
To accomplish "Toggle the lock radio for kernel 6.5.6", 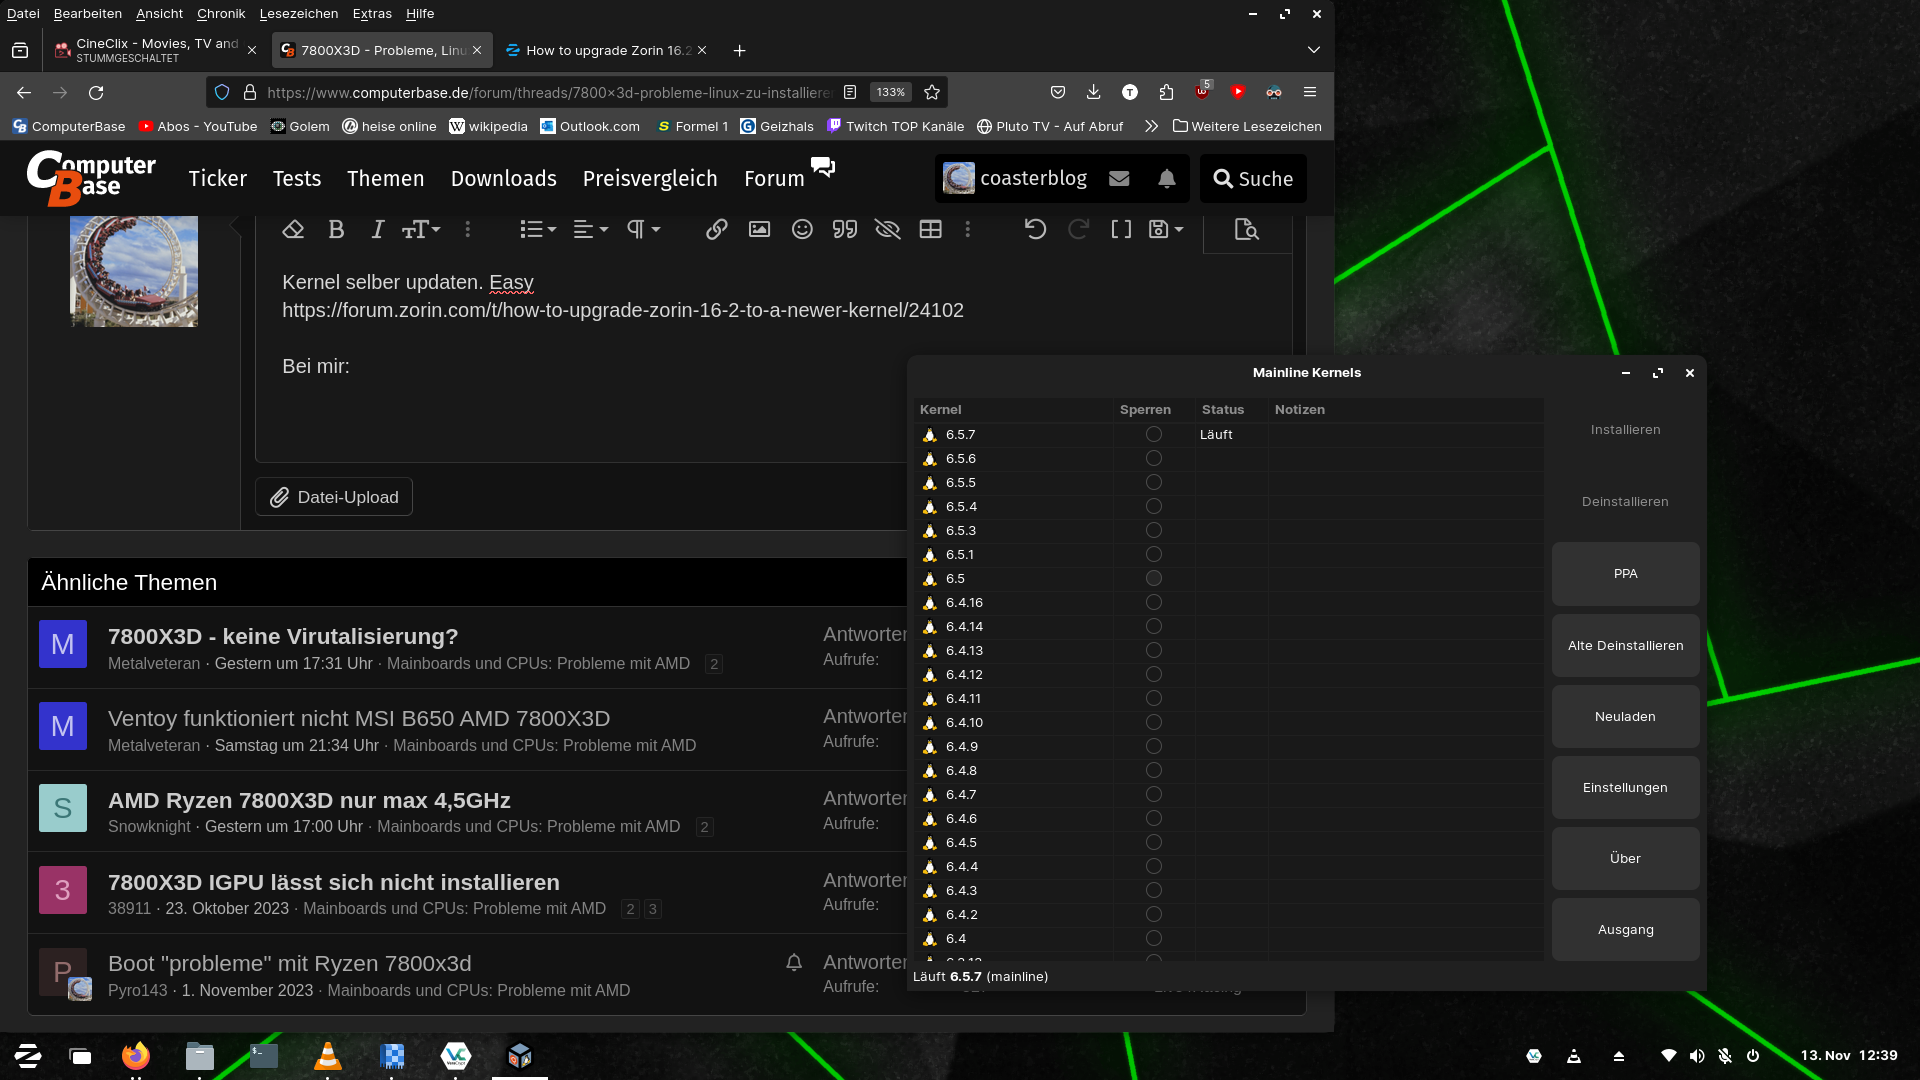I will point(1153,459).
